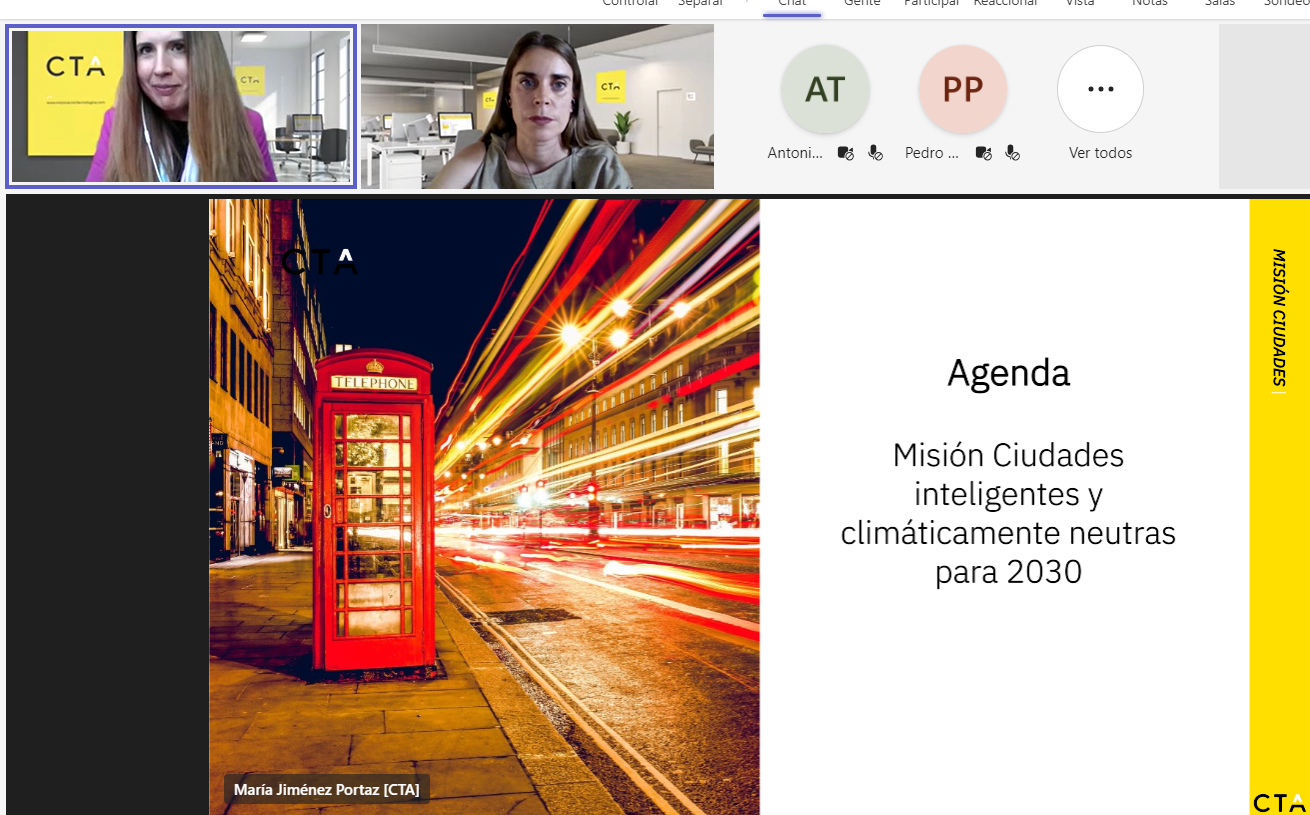Select the PP participant avatar

pyautogui.click(x=963, y=89)
